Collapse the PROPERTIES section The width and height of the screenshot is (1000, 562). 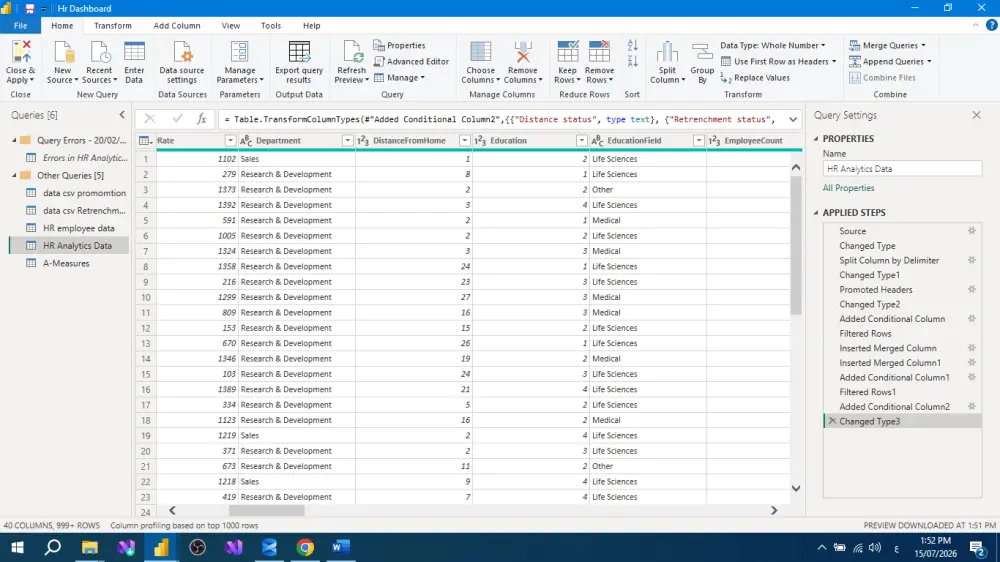tap(816, 138)
